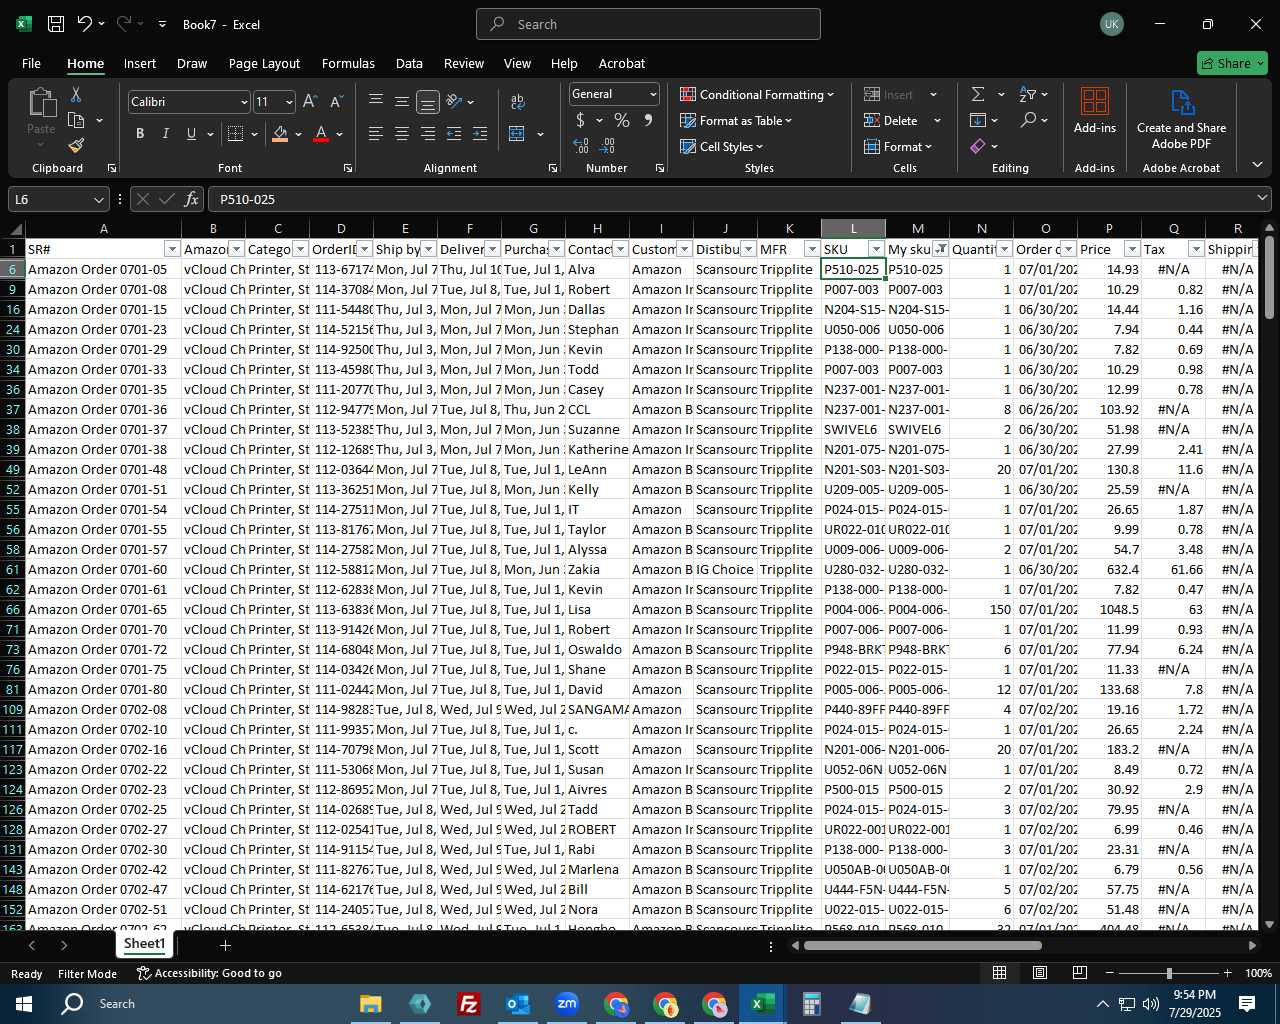This screenshot has width=1280, height=1024.
Task: Apply the yellow fill color
Action: pyautogui.click(x=280, y=134)
